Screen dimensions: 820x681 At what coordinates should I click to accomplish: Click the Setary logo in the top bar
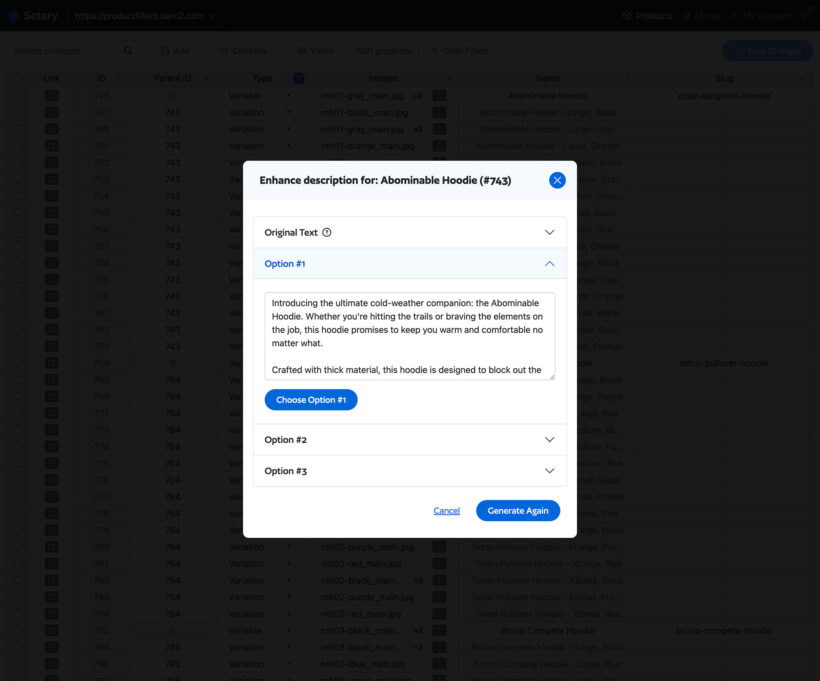pyautogui.click(x=32, y=15)
